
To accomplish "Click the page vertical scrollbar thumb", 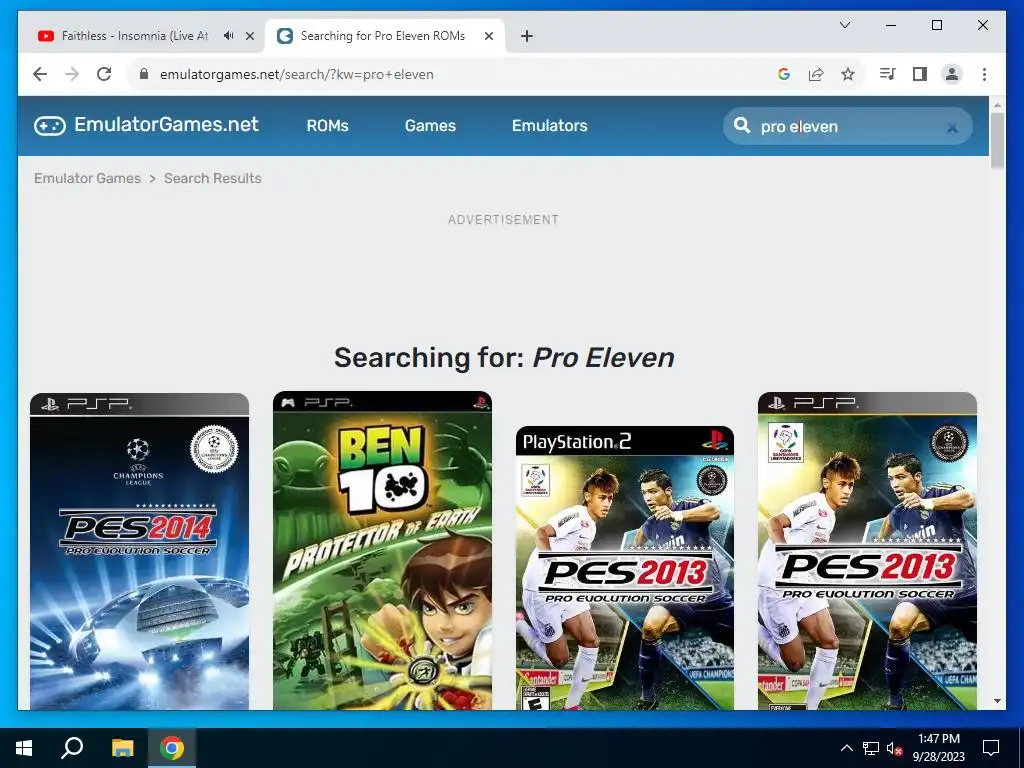I will pos(997,140).
